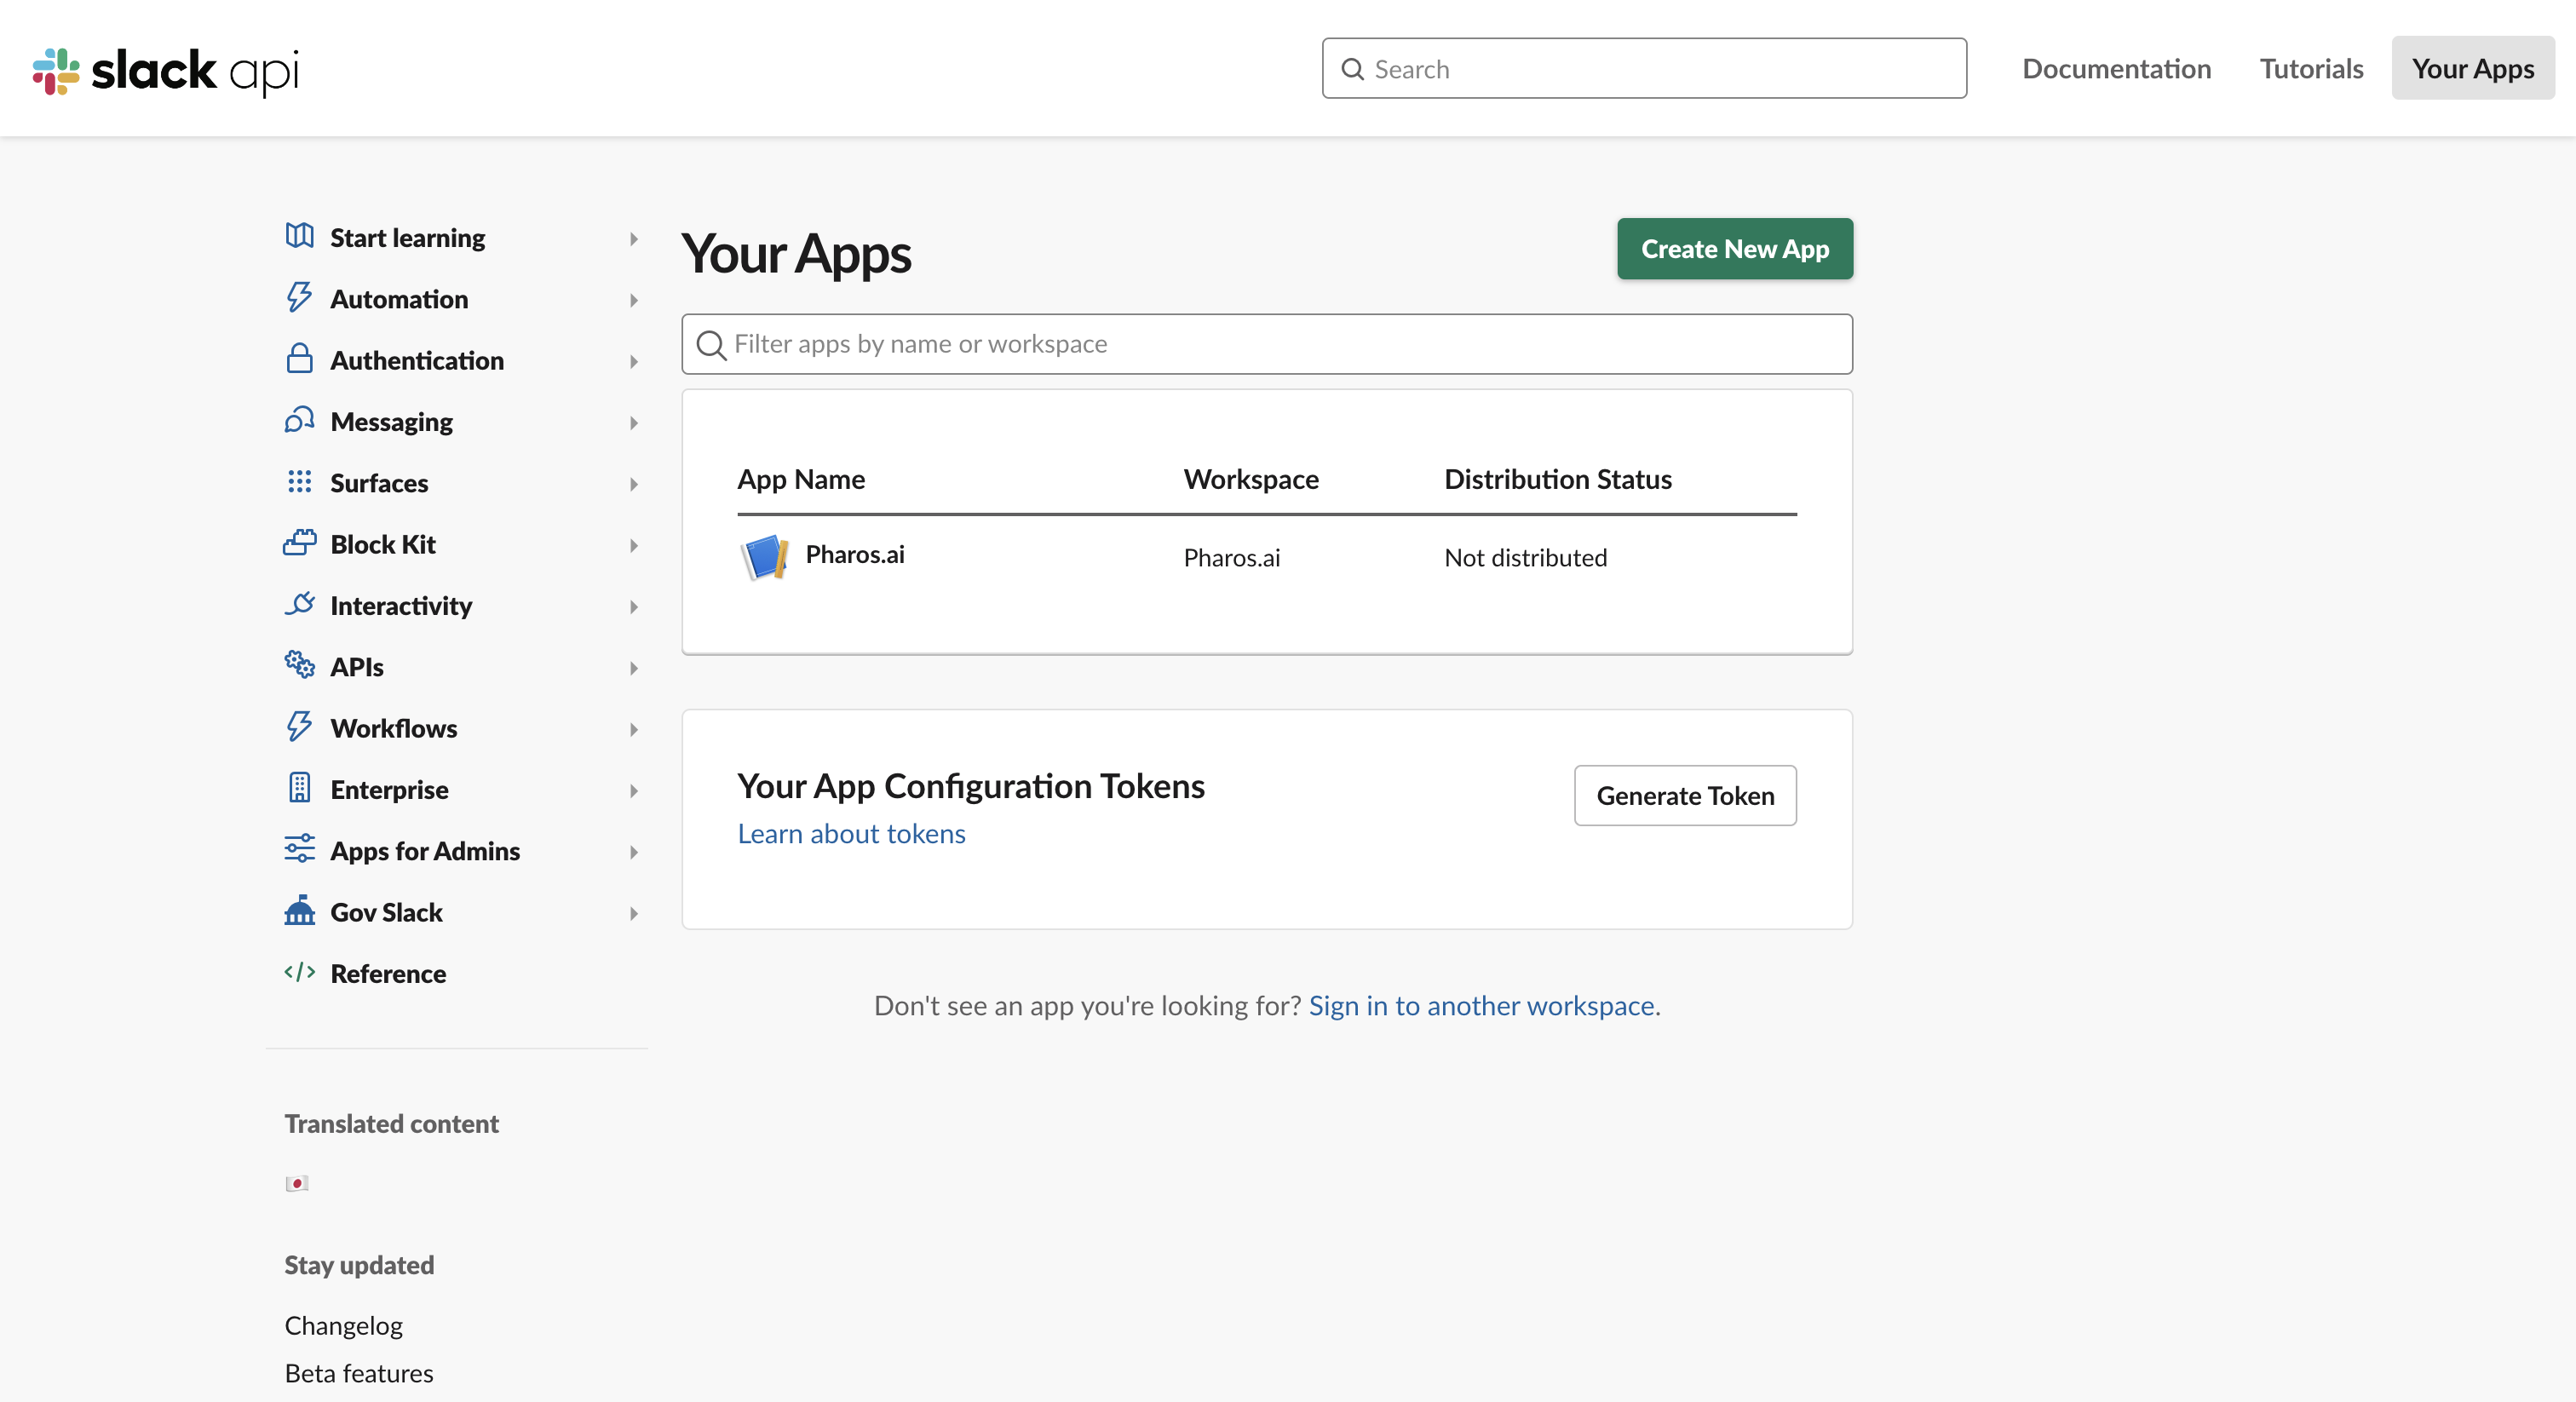The width and height of the screenshot is (2576, 1402).
Task: Click the Pharos.ai app notebook icon
Action: pyautogui.click(x=765, y=557)
